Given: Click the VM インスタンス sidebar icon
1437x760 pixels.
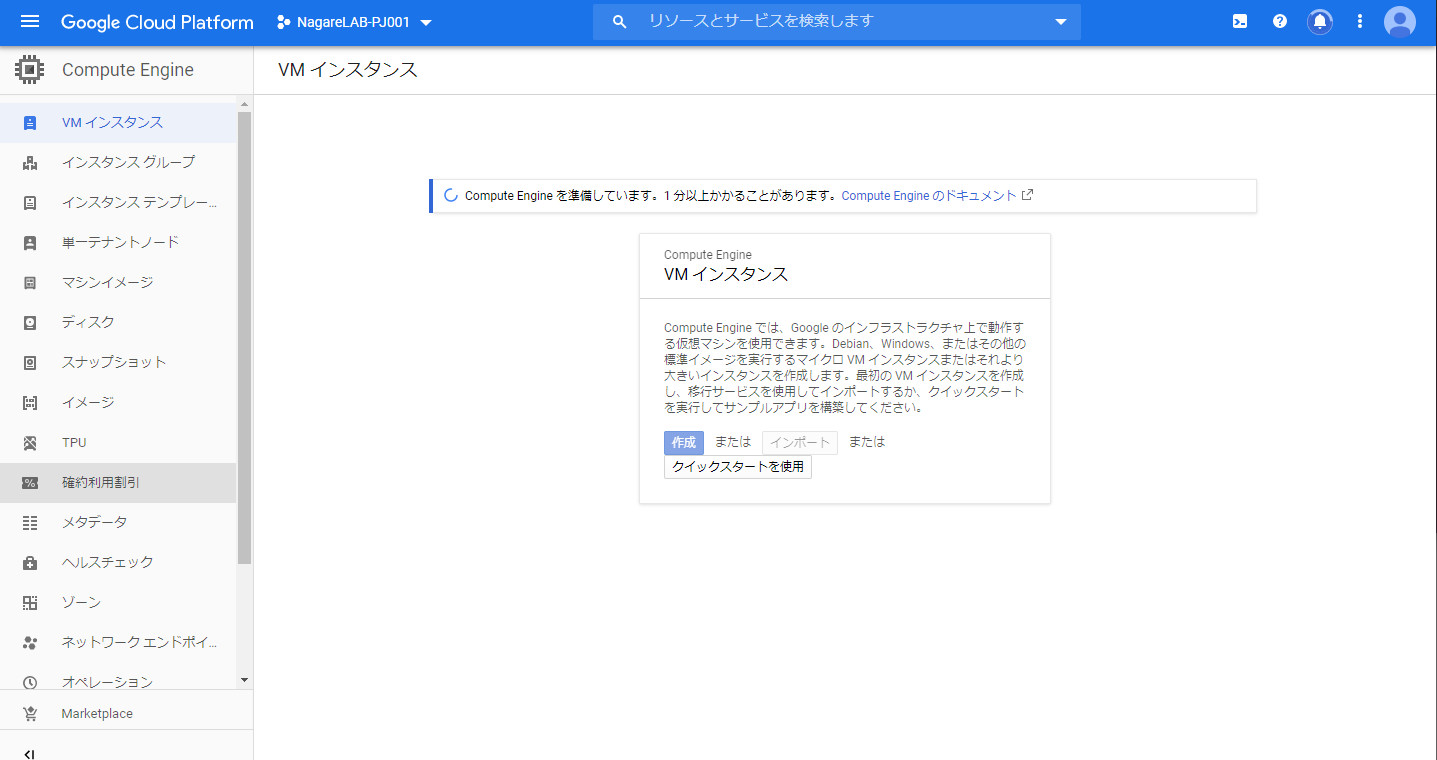Looking at the screenshot, I should [x=30, y=123].
